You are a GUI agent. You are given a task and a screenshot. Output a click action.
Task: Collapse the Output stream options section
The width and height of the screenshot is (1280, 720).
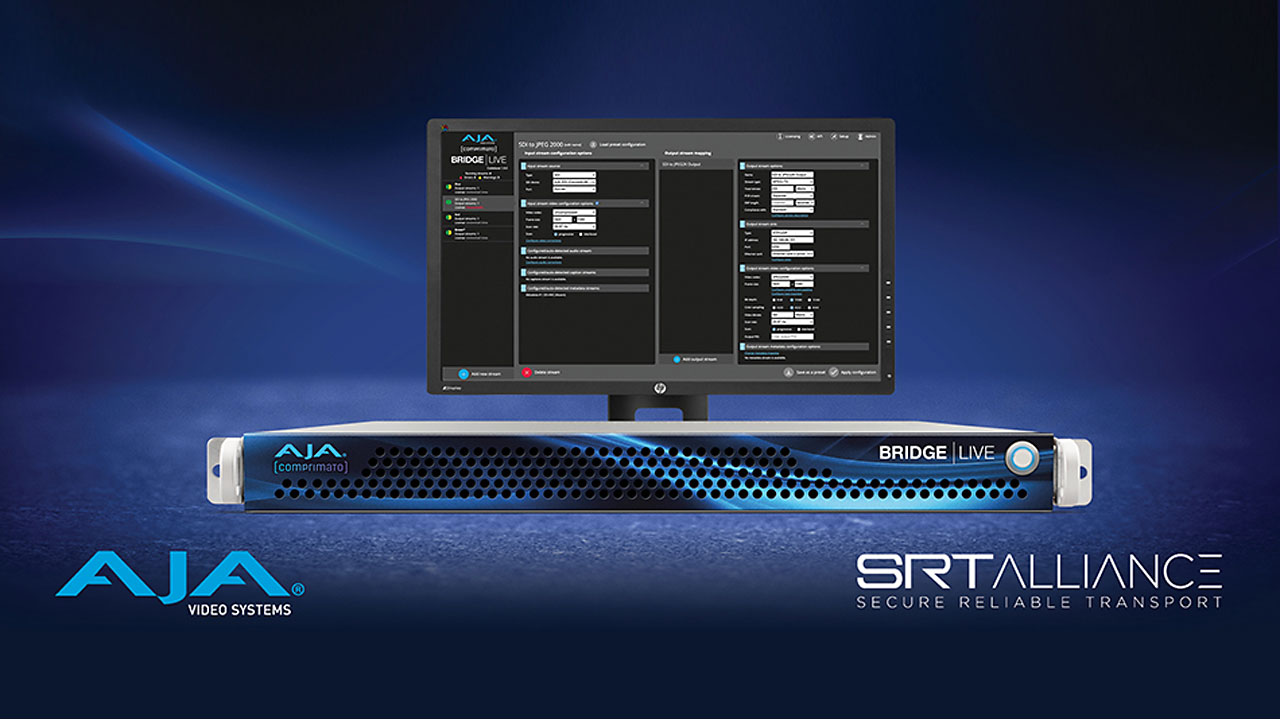[863, 166]
